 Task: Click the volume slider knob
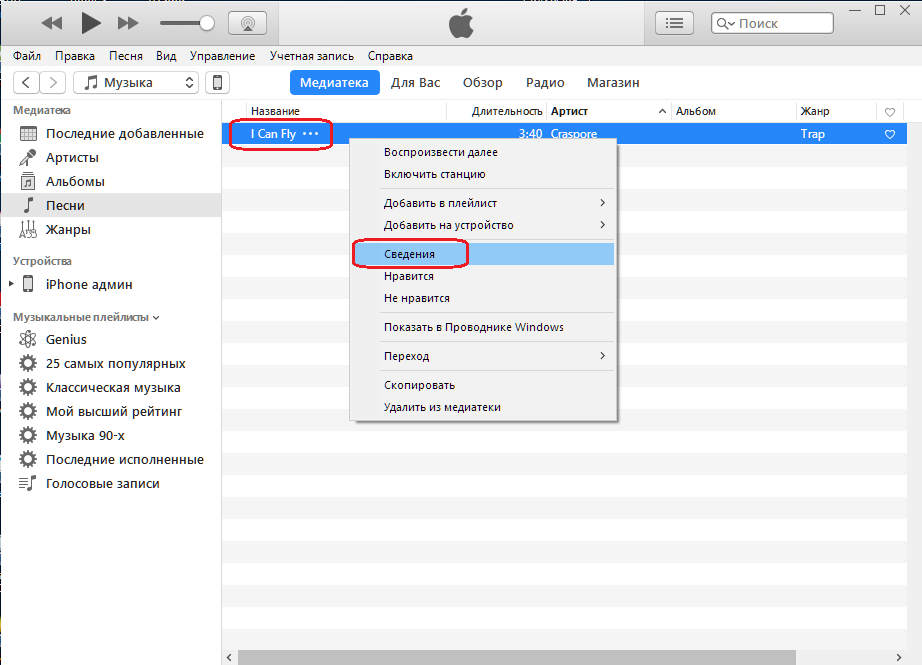206,24
